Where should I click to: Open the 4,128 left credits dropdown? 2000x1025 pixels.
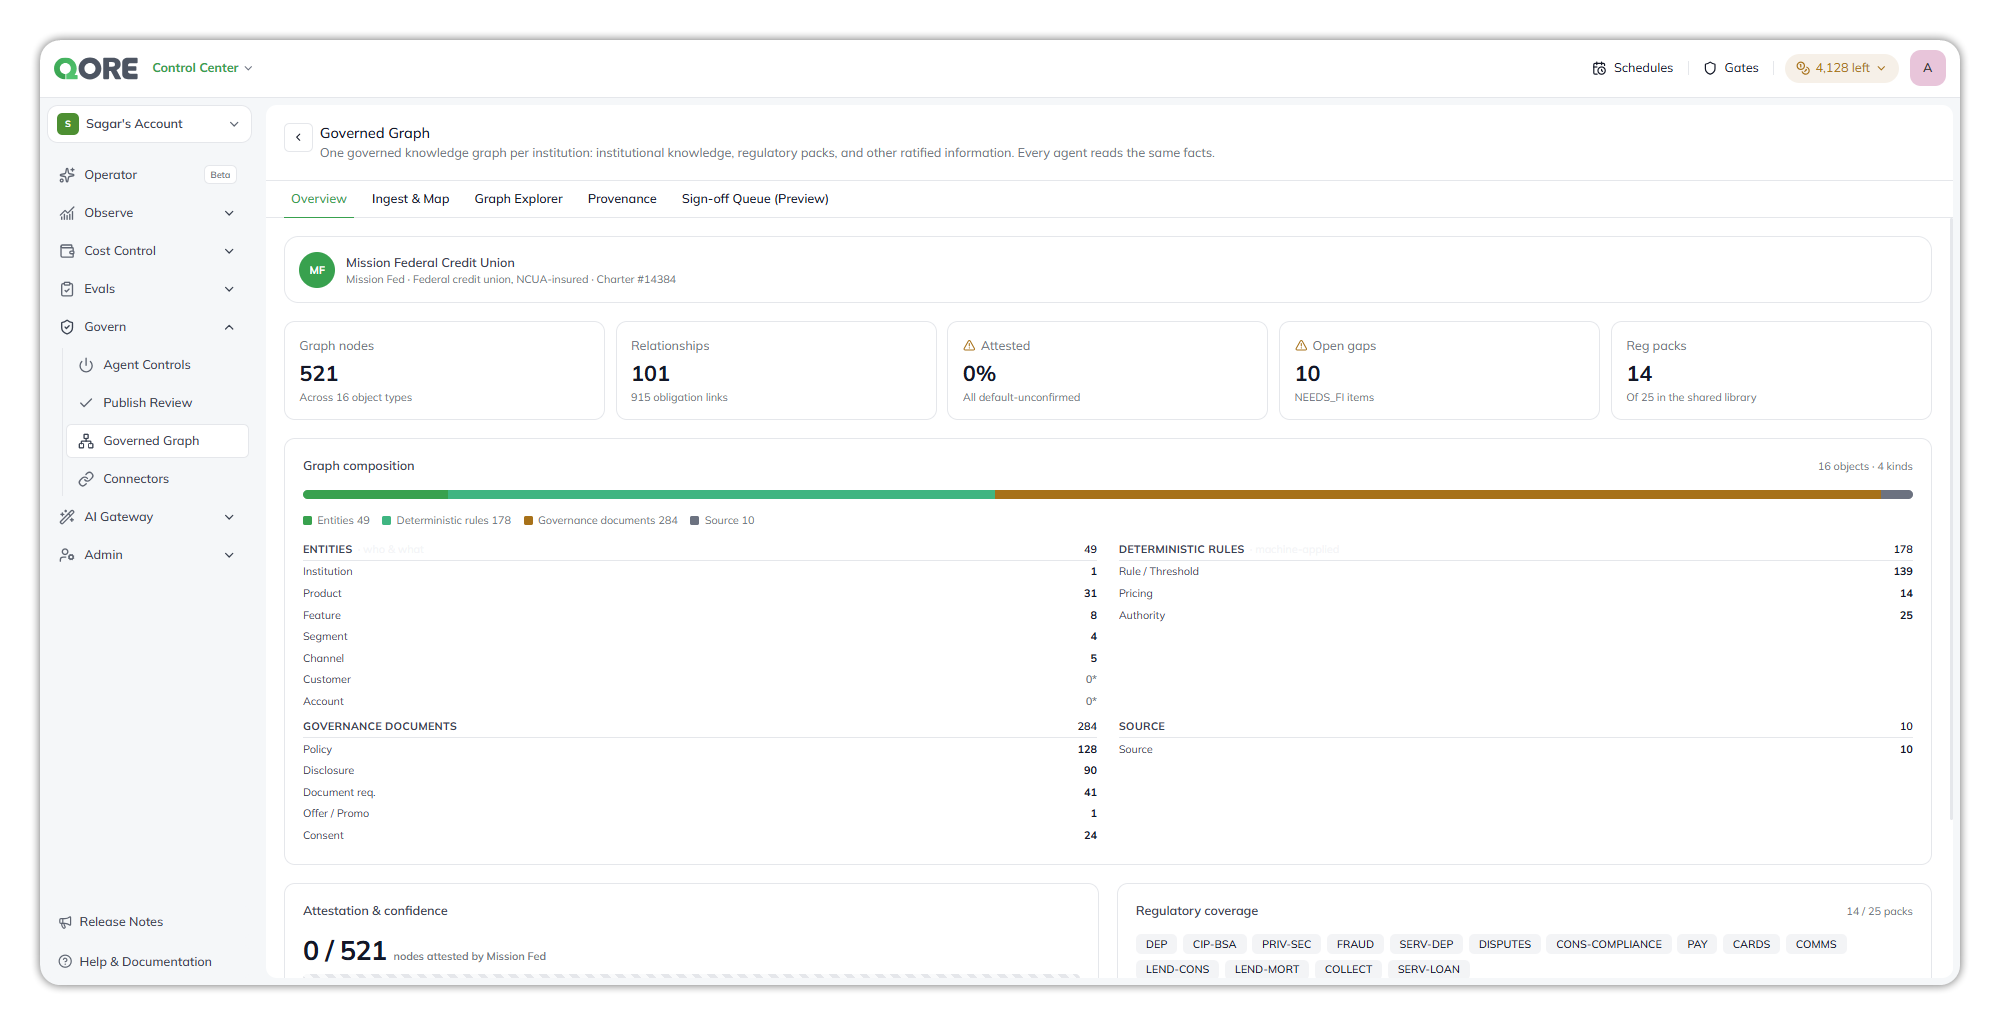click(x=1841, y=68)
